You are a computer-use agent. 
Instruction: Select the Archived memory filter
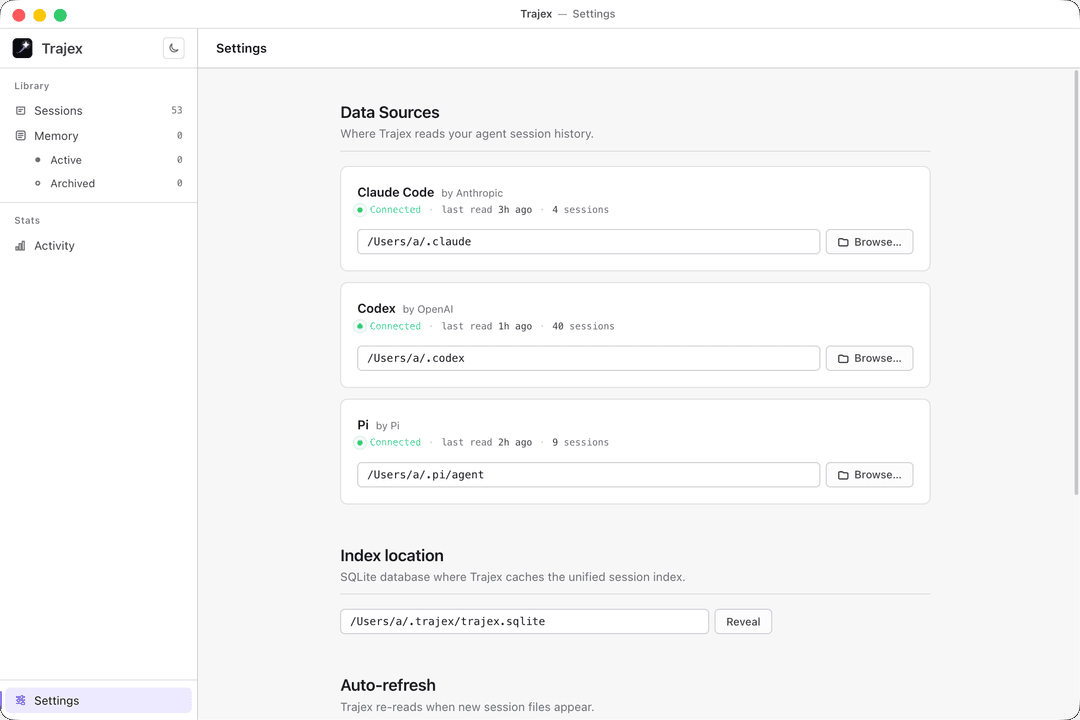98,183
